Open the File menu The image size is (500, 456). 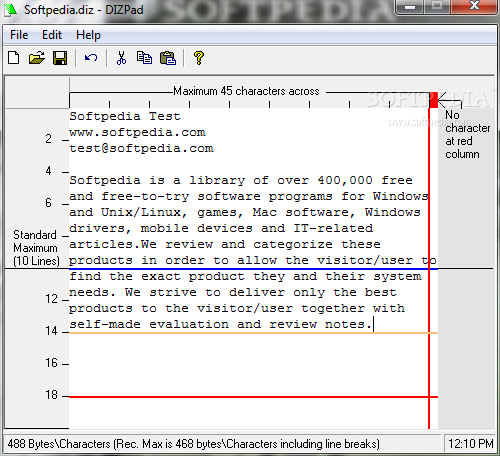(x=19, y=35)
